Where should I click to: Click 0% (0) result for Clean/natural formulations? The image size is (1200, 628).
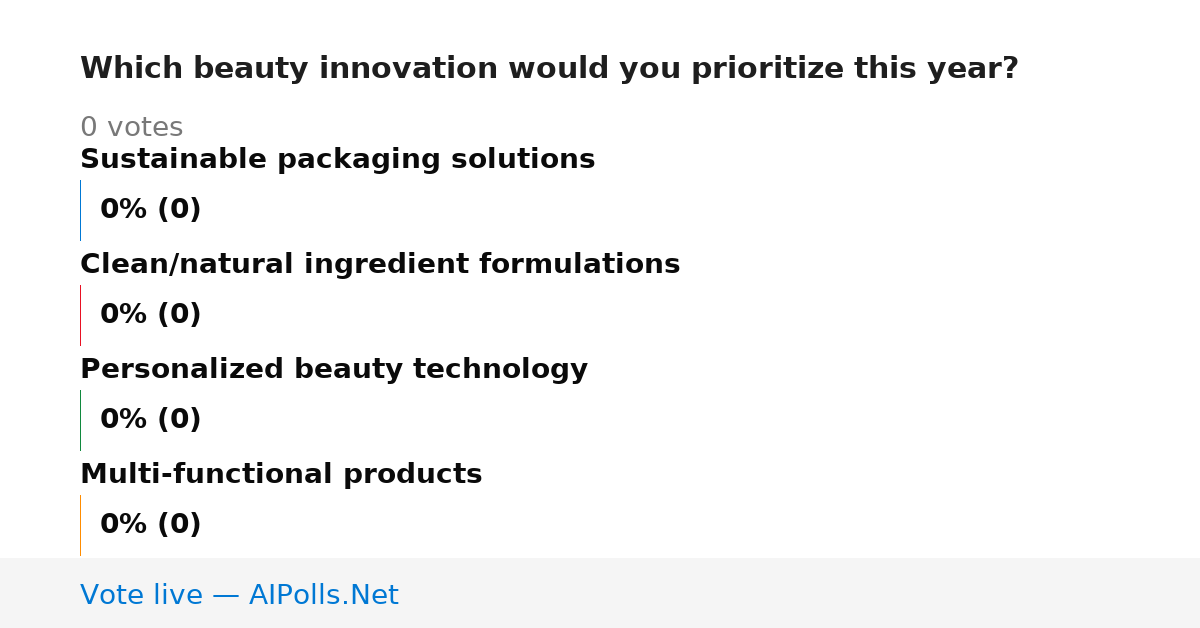tap(151, 315)
